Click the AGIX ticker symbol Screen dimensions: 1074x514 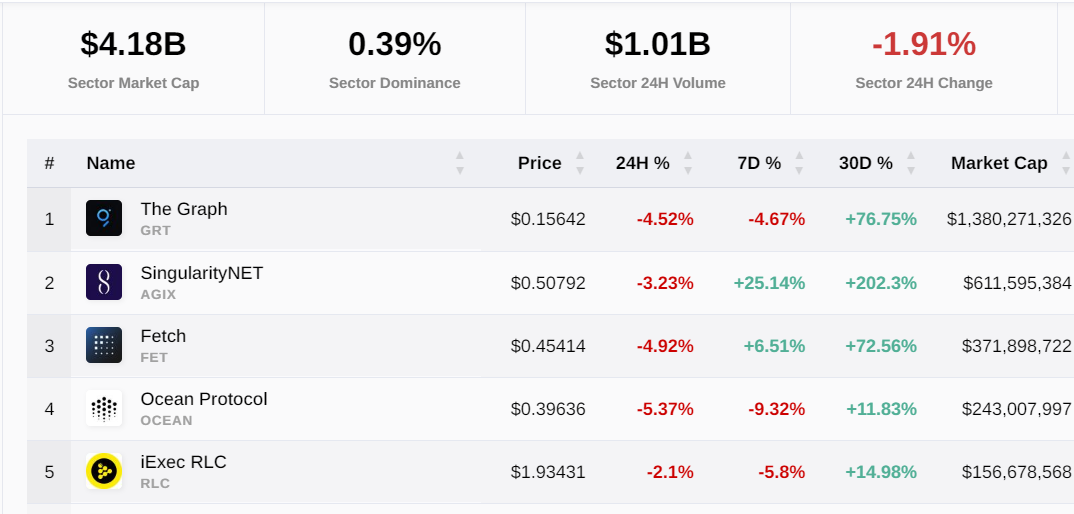pos(158,294)
